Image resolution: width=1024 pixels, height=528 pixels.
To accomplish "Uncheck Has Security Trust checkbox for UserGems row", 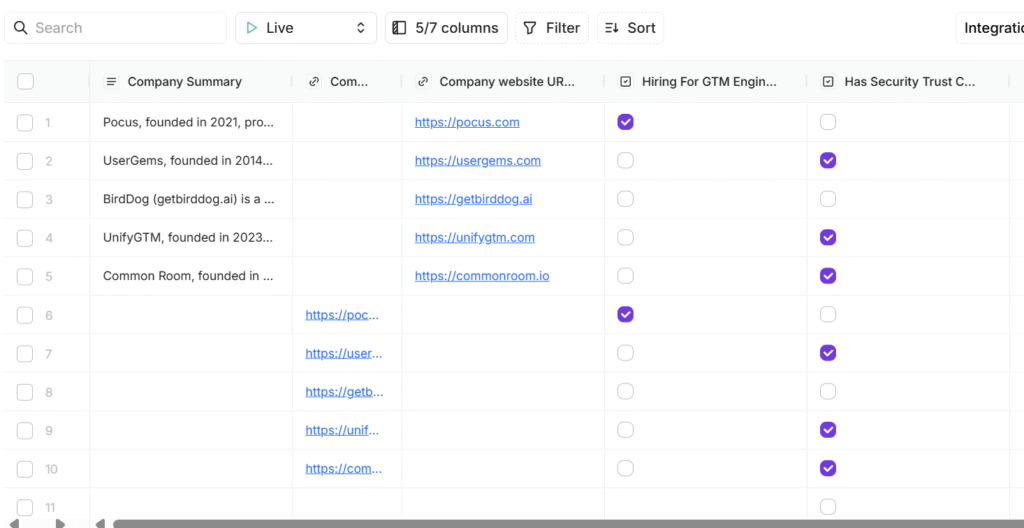I will coord(827,160).
